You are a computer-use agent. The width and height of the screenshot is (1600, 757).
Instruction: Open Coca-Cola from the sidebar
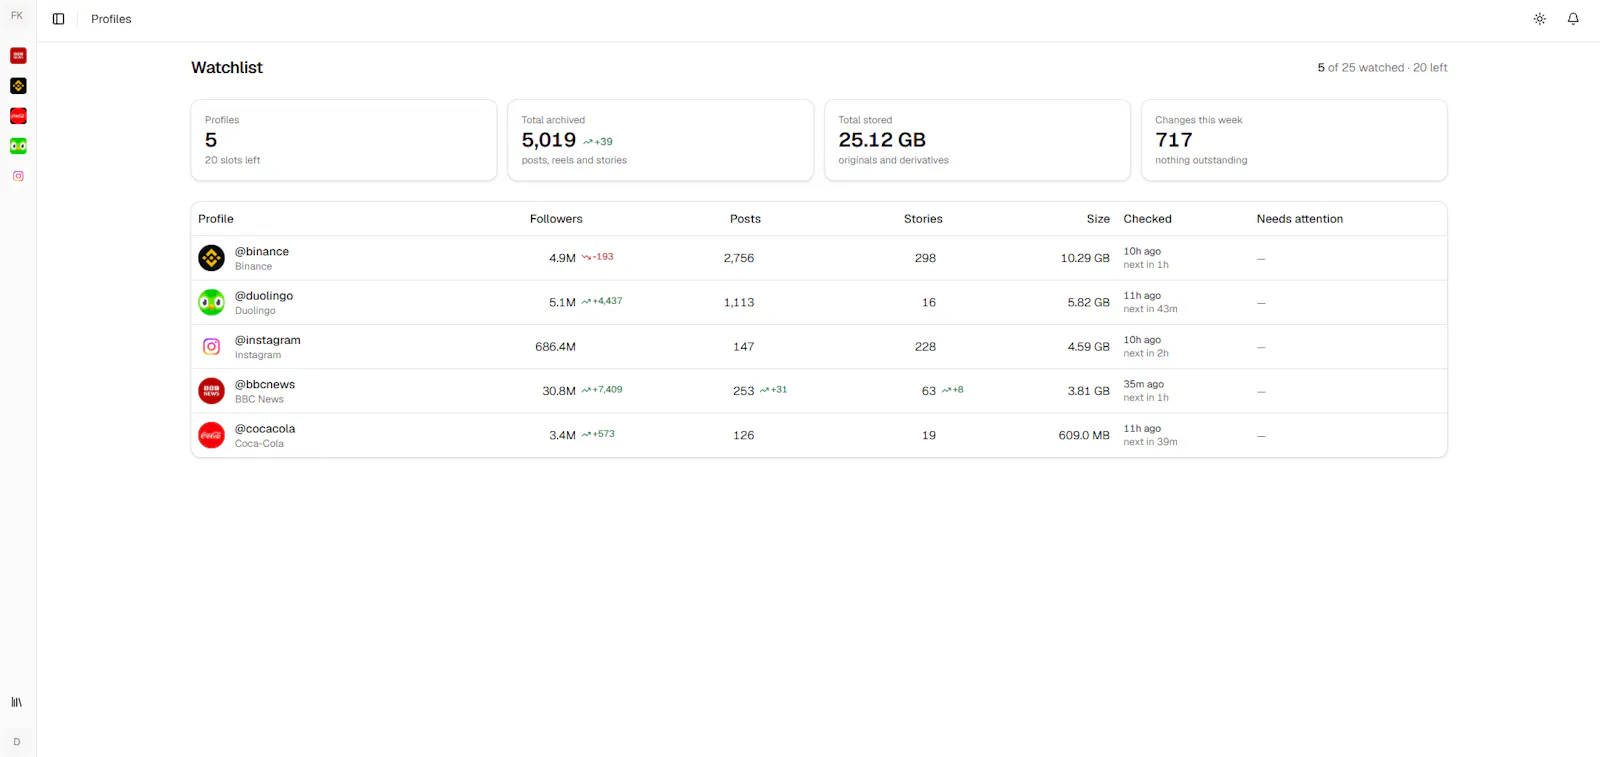18,116
